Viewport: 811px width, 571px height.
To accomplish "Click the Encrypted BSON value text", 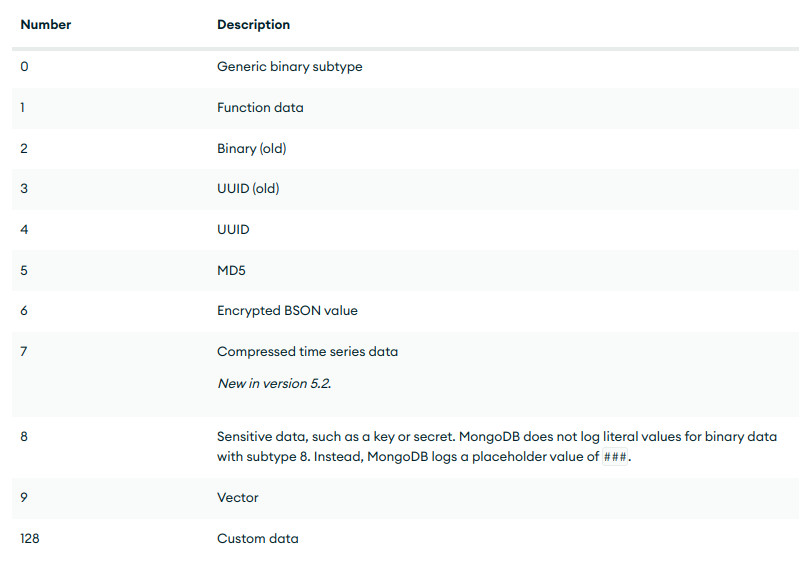I will point(287,311).
